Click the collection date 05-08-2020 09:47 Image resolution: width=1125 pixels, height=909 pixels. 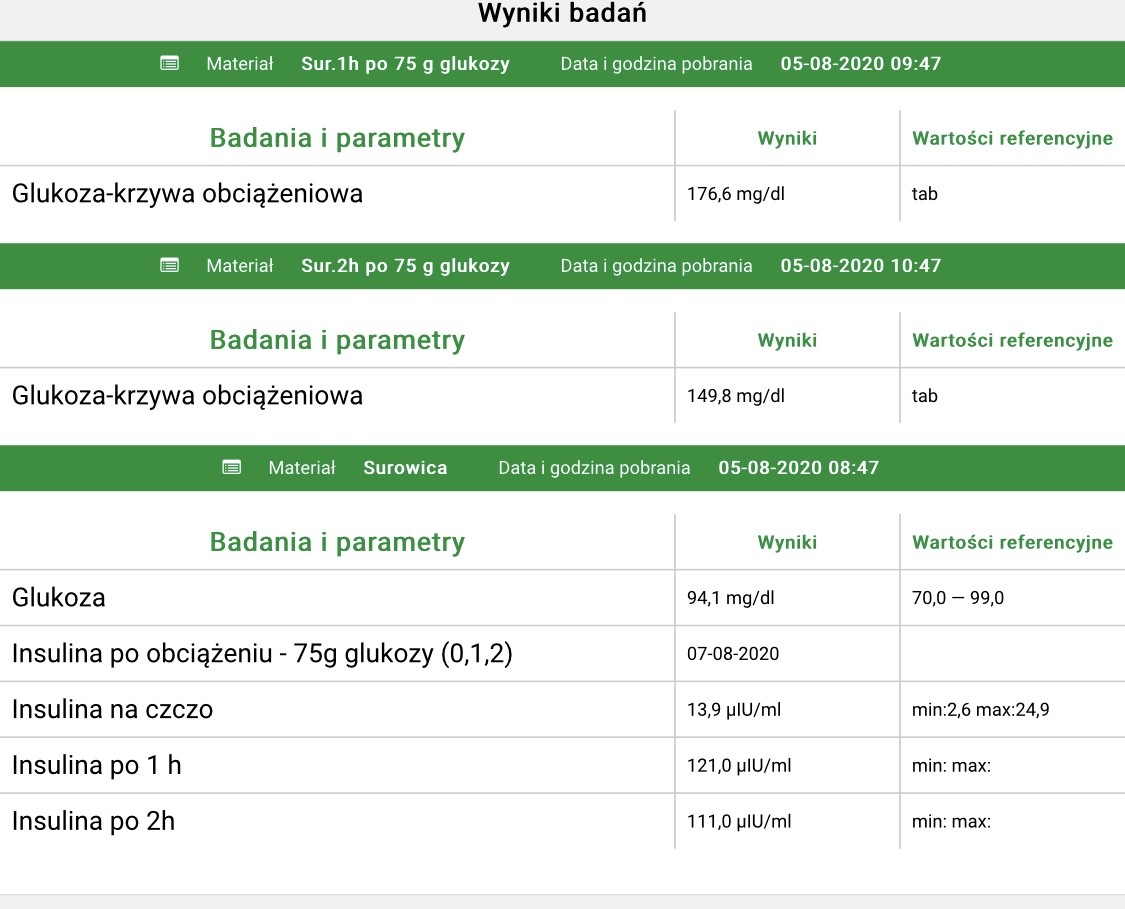point(860,64)
